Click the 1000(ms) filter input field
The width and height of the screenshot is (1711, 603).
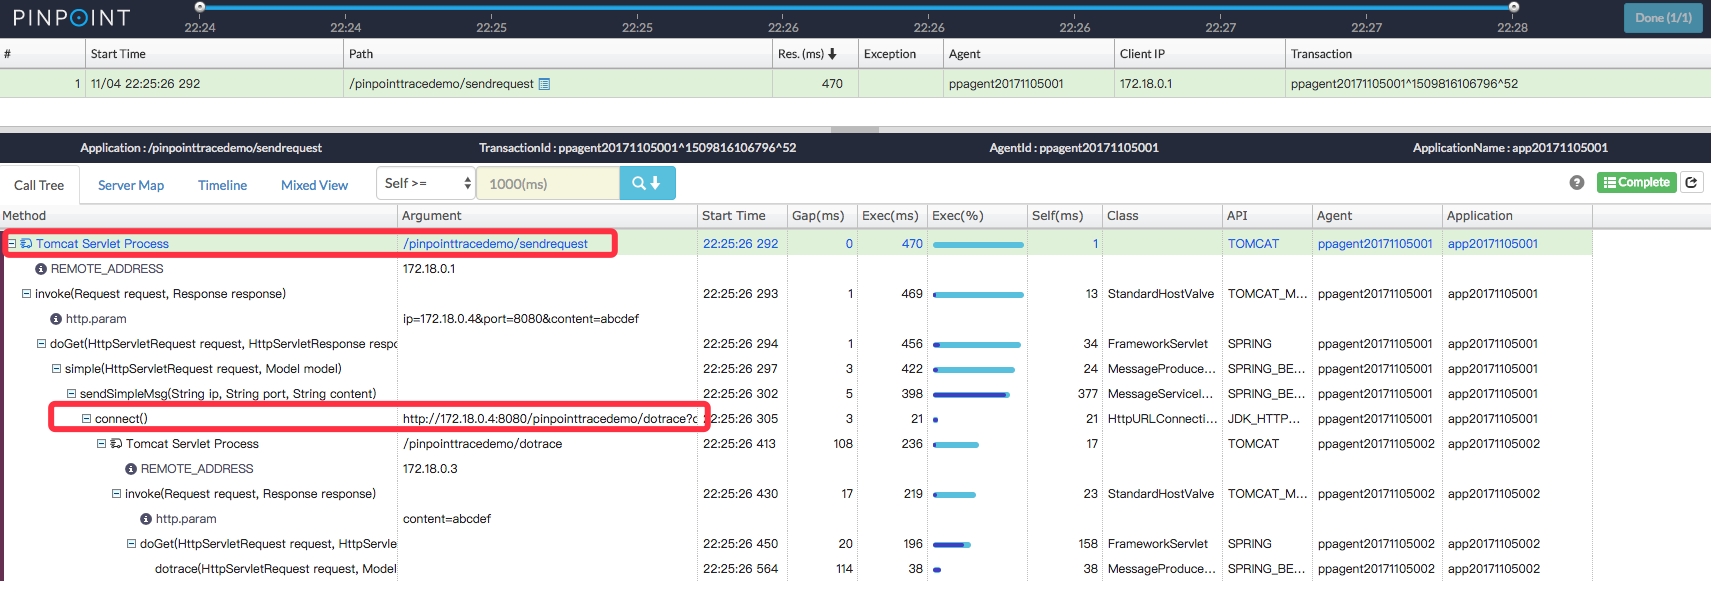pos(548,183)
